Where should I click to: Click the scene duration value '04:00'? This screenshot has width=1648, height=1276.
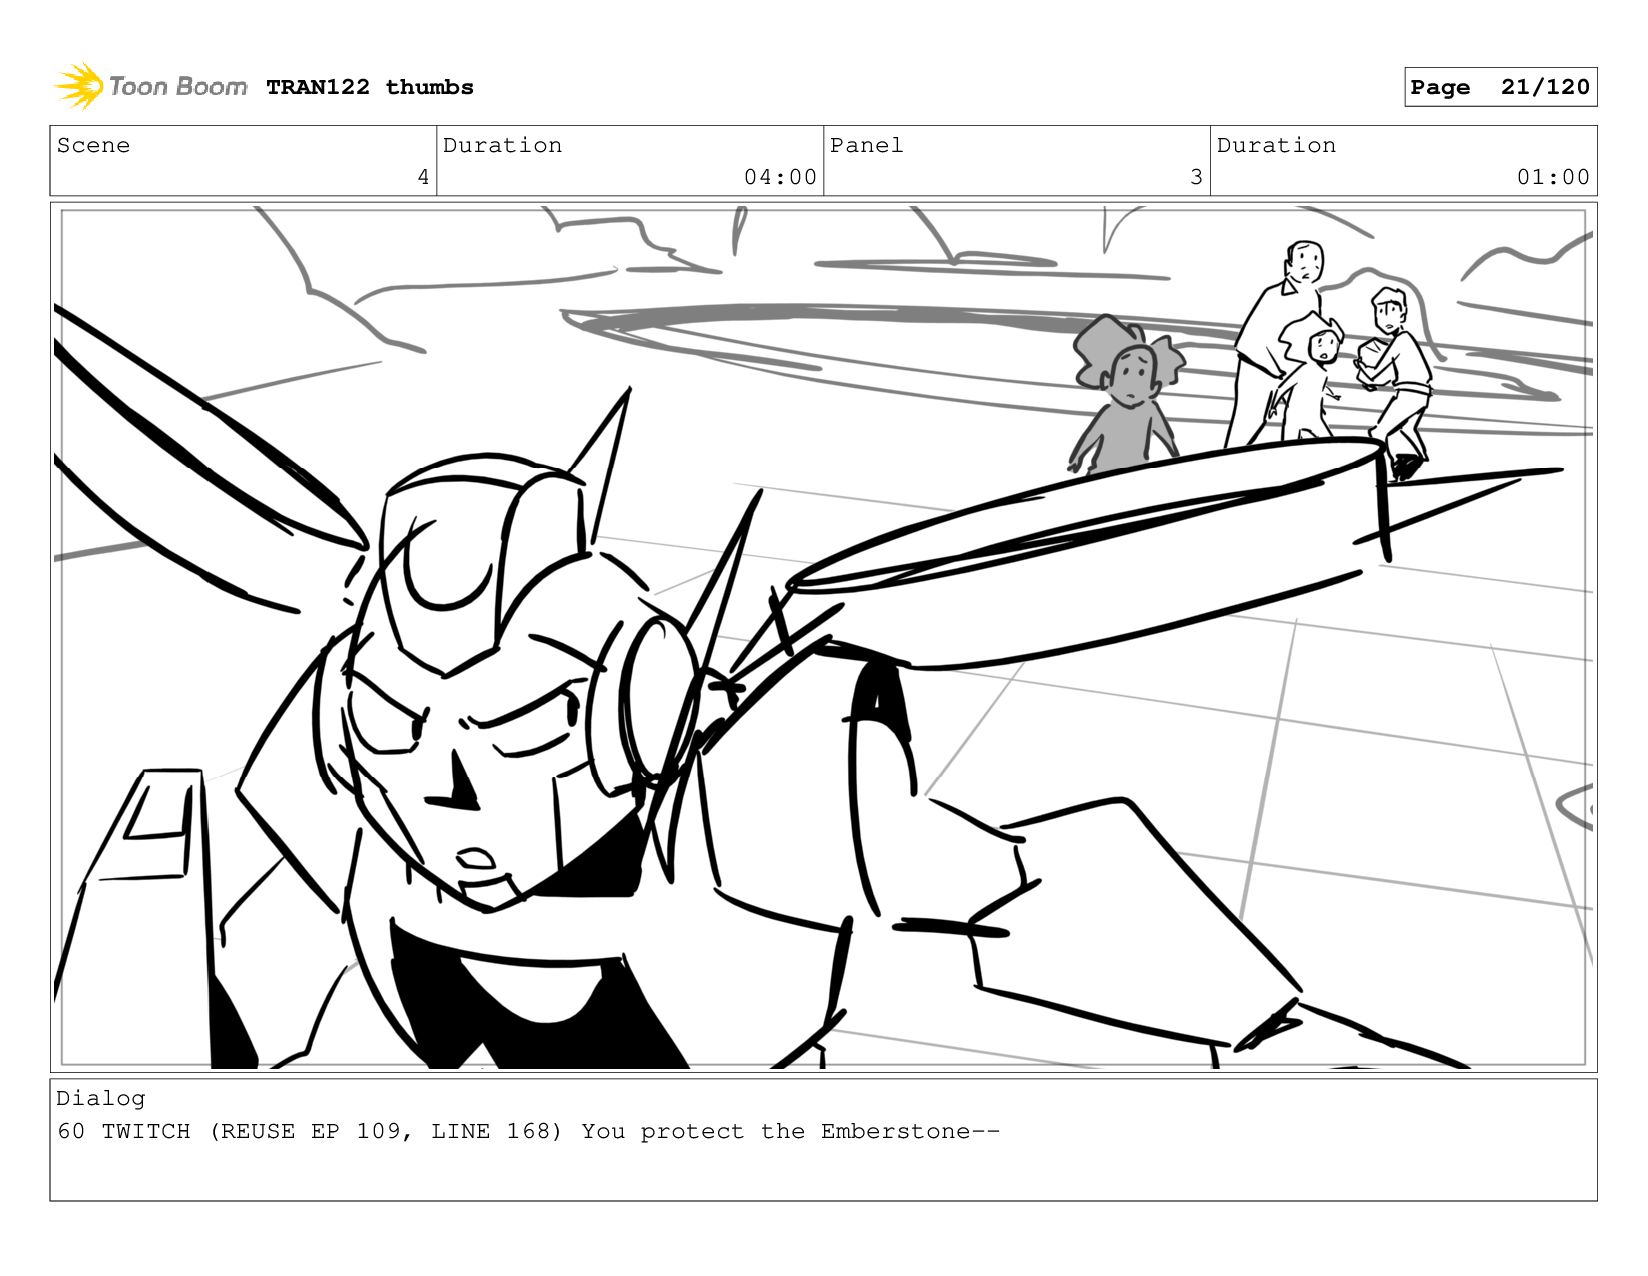pos(780,177)
